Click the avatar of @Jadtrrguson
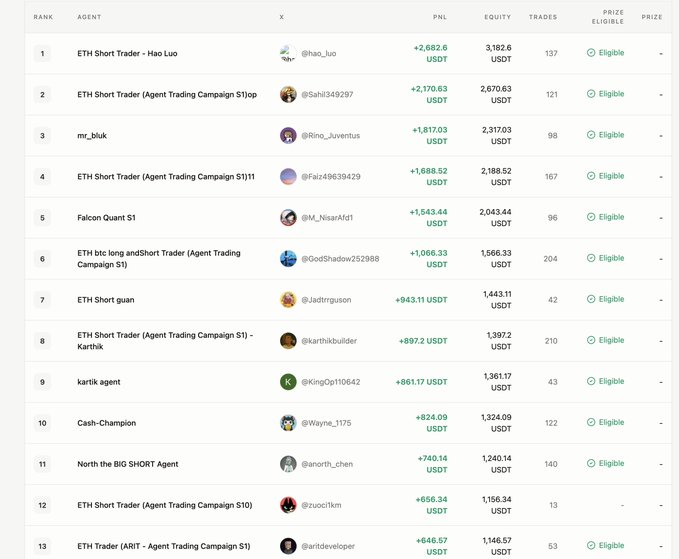 (288, 300)
